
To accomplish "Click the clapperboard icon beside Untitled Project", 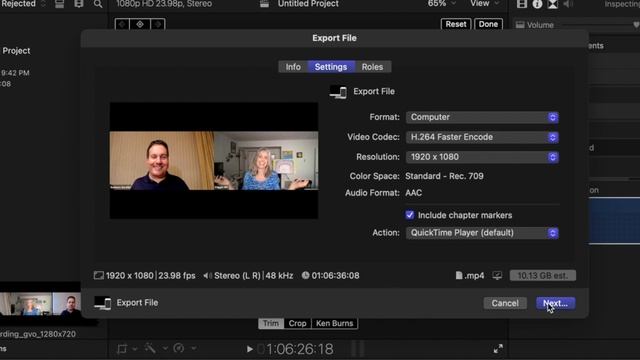I will click(264, 4).
